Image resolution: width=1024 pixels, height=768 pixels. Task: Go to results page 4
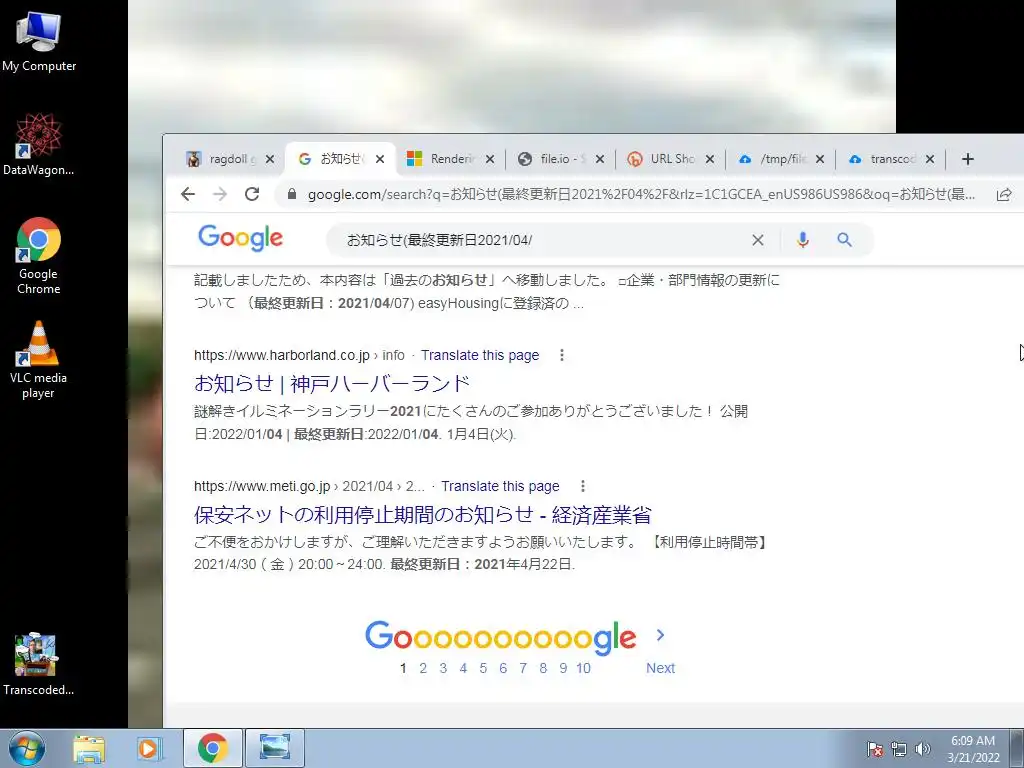click(463, 668)
